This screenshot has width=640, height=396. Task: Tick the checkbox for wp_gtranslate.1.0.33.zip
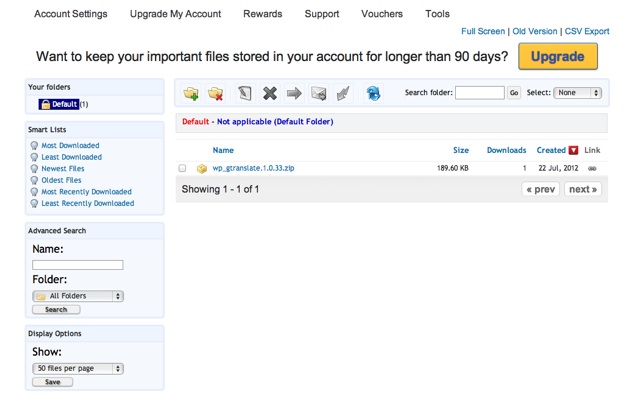point(182,168)
